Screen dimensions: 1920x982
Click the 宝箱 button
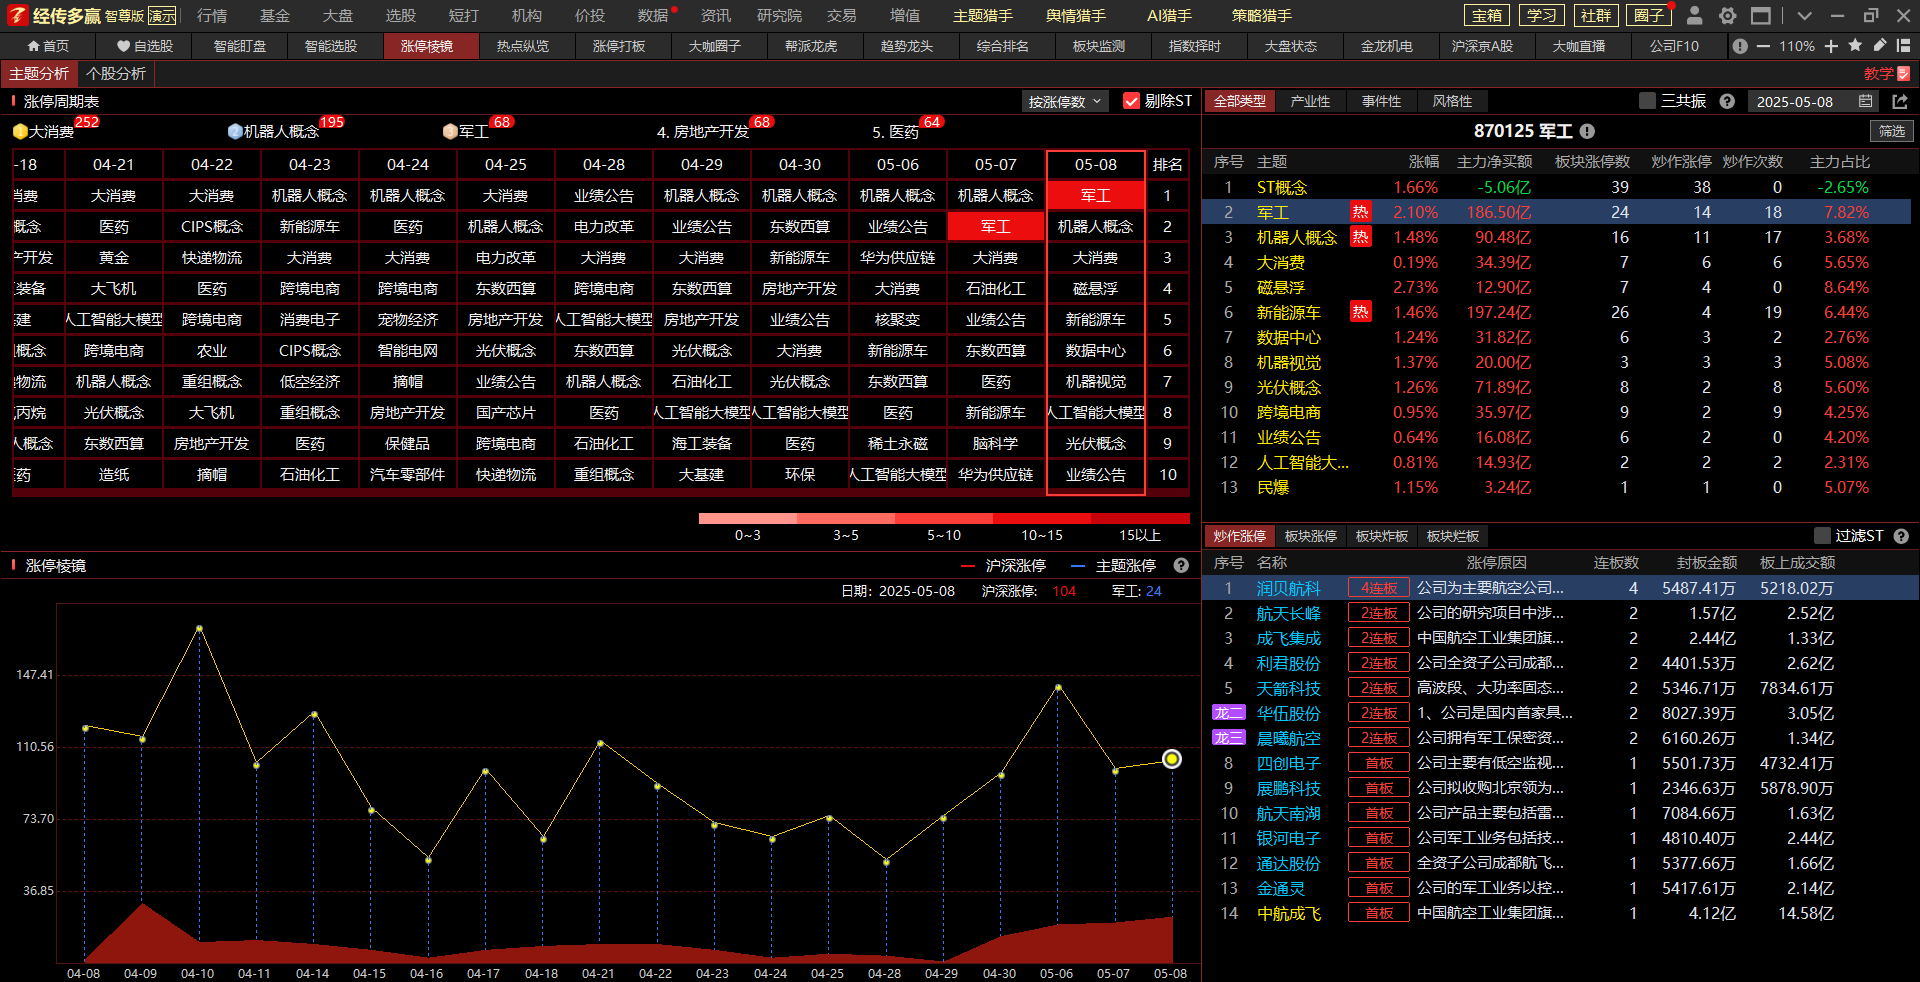tap(1487, 15)
